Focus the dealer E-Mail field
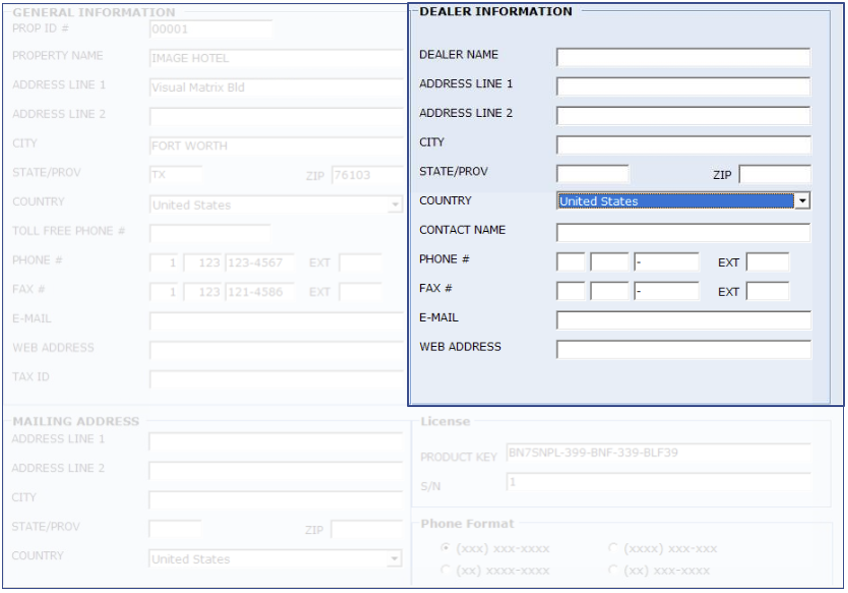 coord(683,321)
